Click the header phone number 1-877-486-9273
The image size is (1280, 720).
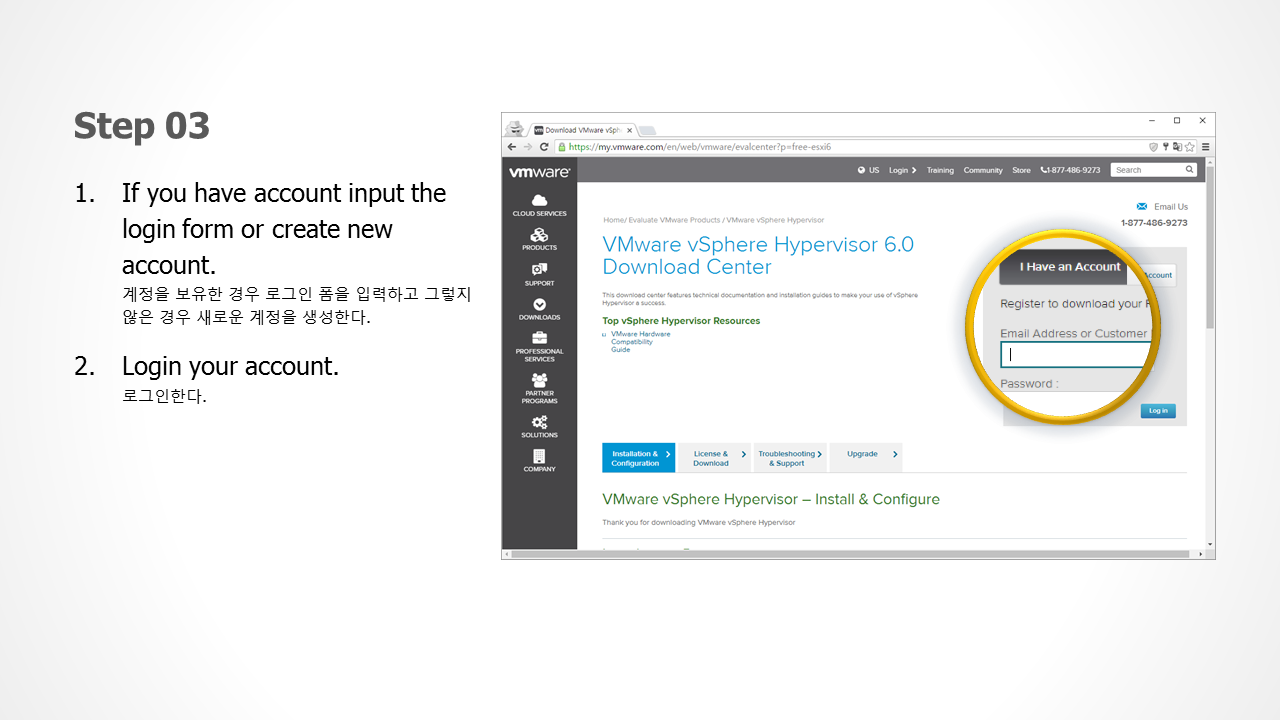(1071, 170)
